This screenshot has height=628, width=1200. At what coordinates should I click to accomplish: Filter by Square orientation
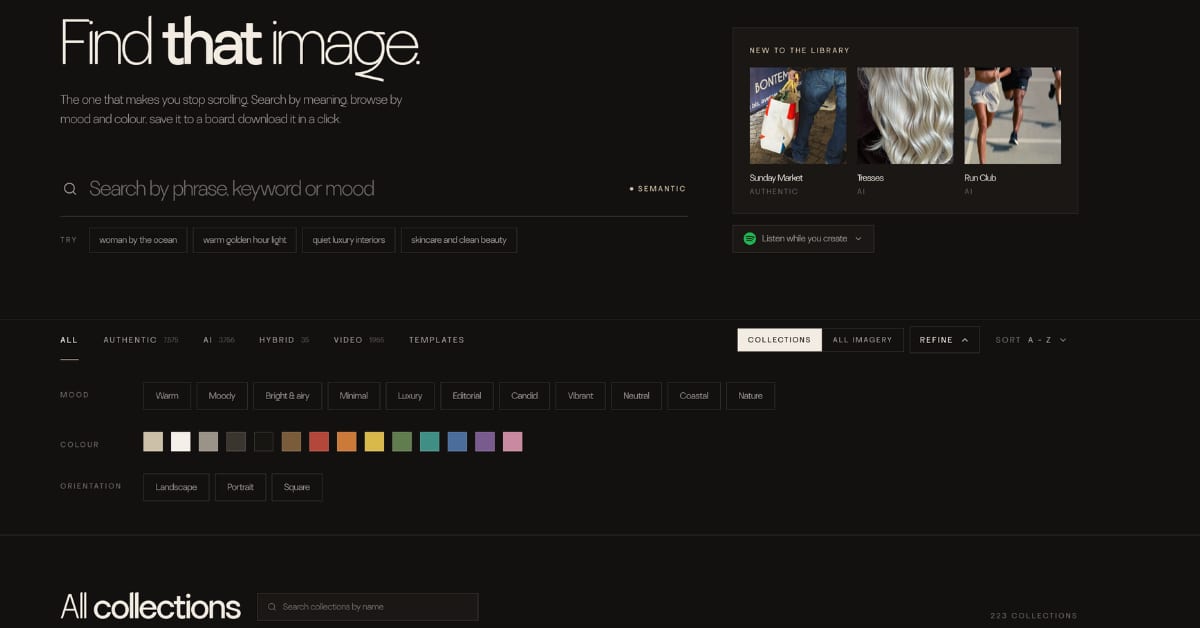point(297,487)
